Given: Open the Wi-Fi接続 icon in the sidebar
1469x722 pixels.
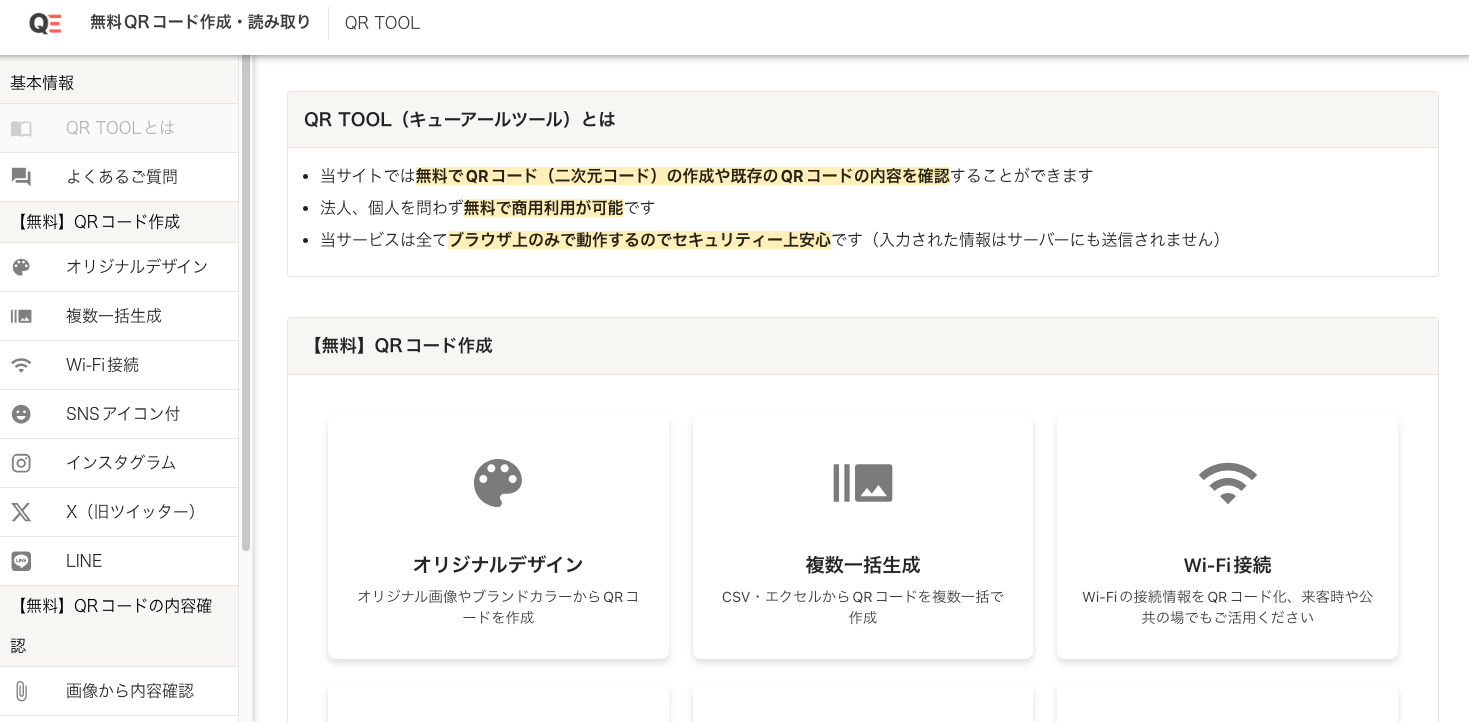Looking at the screenshot, I should tap(23, 365).
